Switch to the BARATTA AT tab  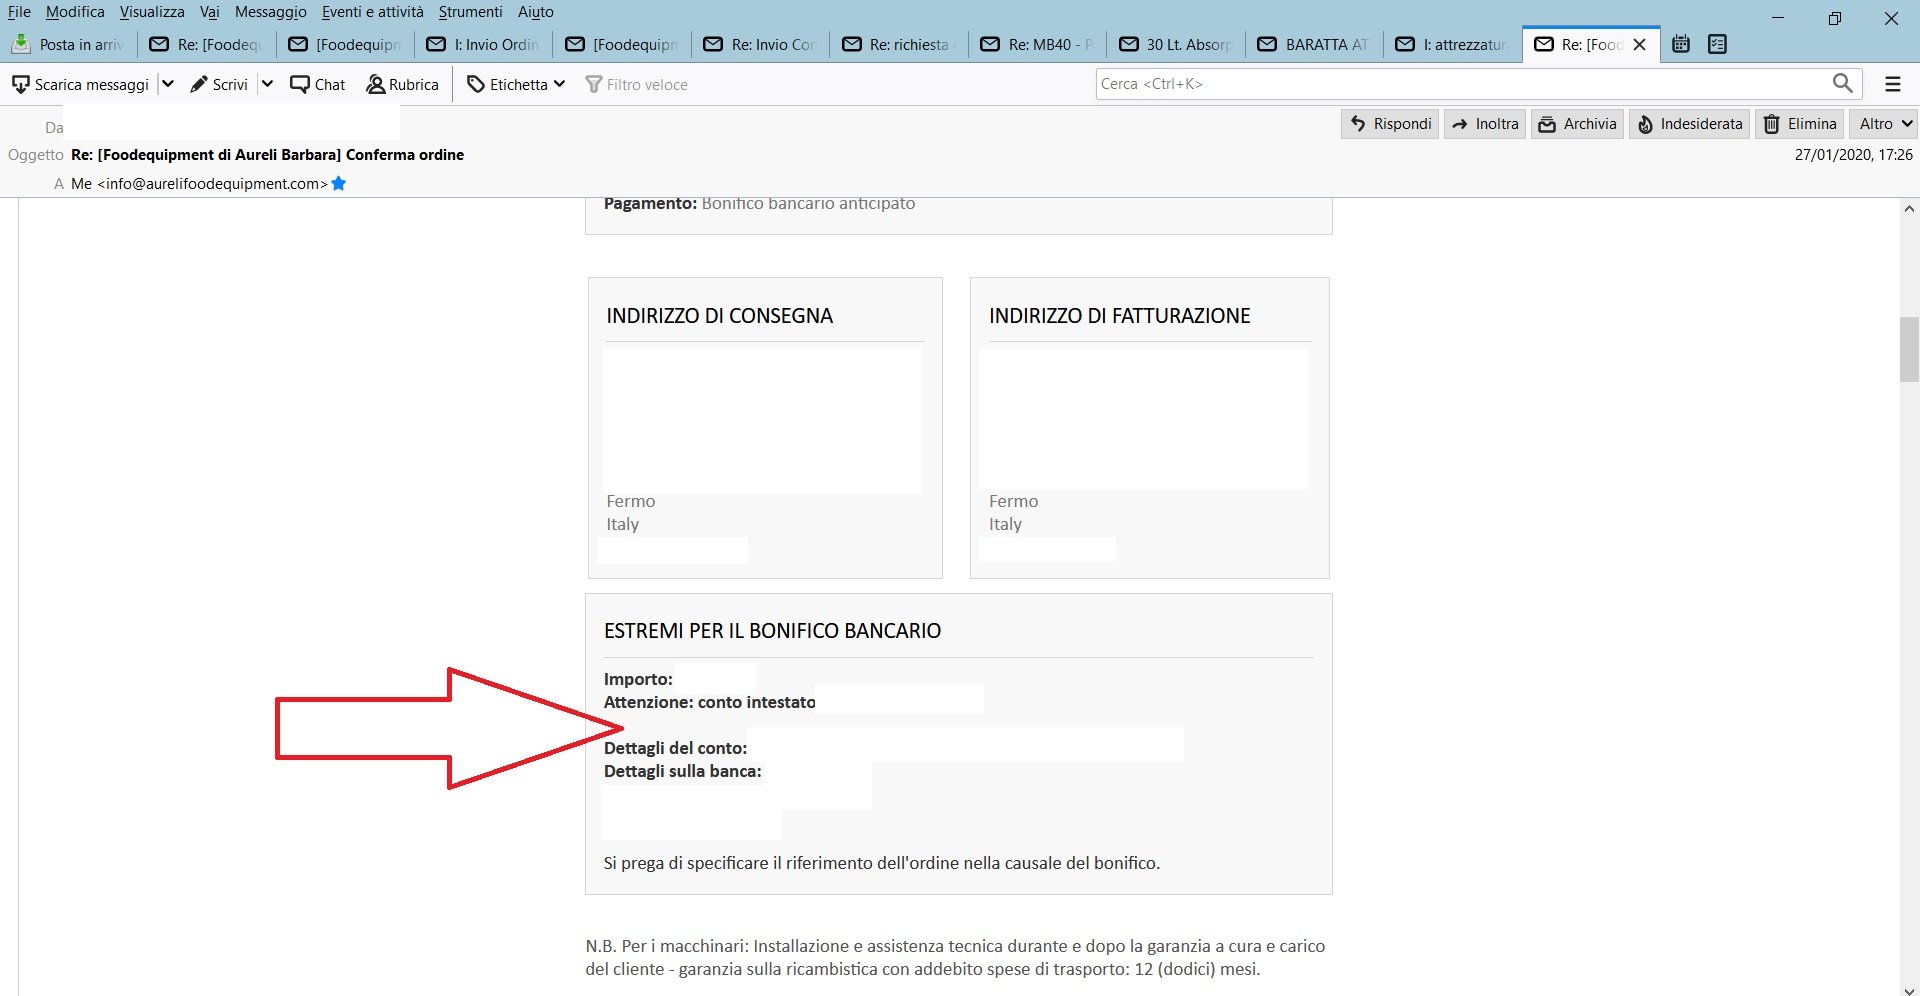tap(1313, 44)
